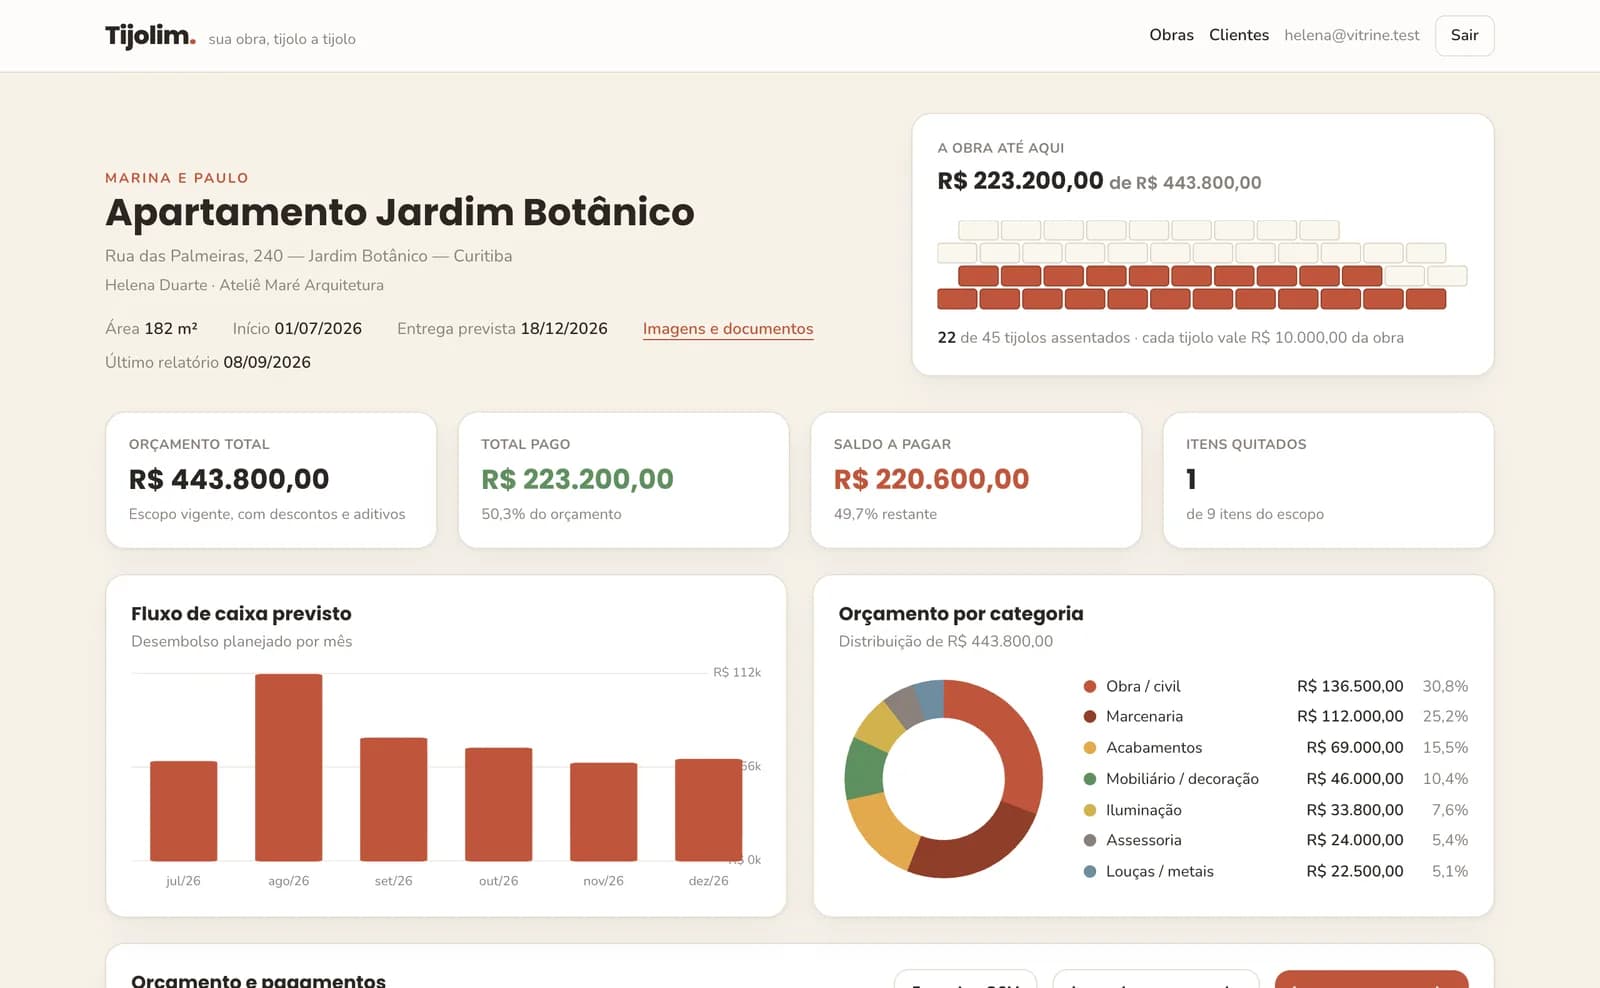
Task: Click the Mobiliário / decoração legend color dot
Action: [x=1090, y=779]
